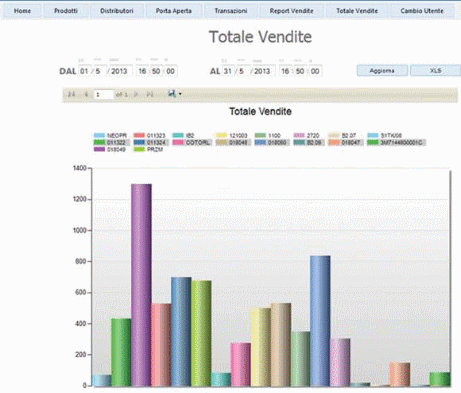This screenshot has width=461, height=393.
Task: Click the DAL day field
Action: pyautogui.click(x=85, y=71)
